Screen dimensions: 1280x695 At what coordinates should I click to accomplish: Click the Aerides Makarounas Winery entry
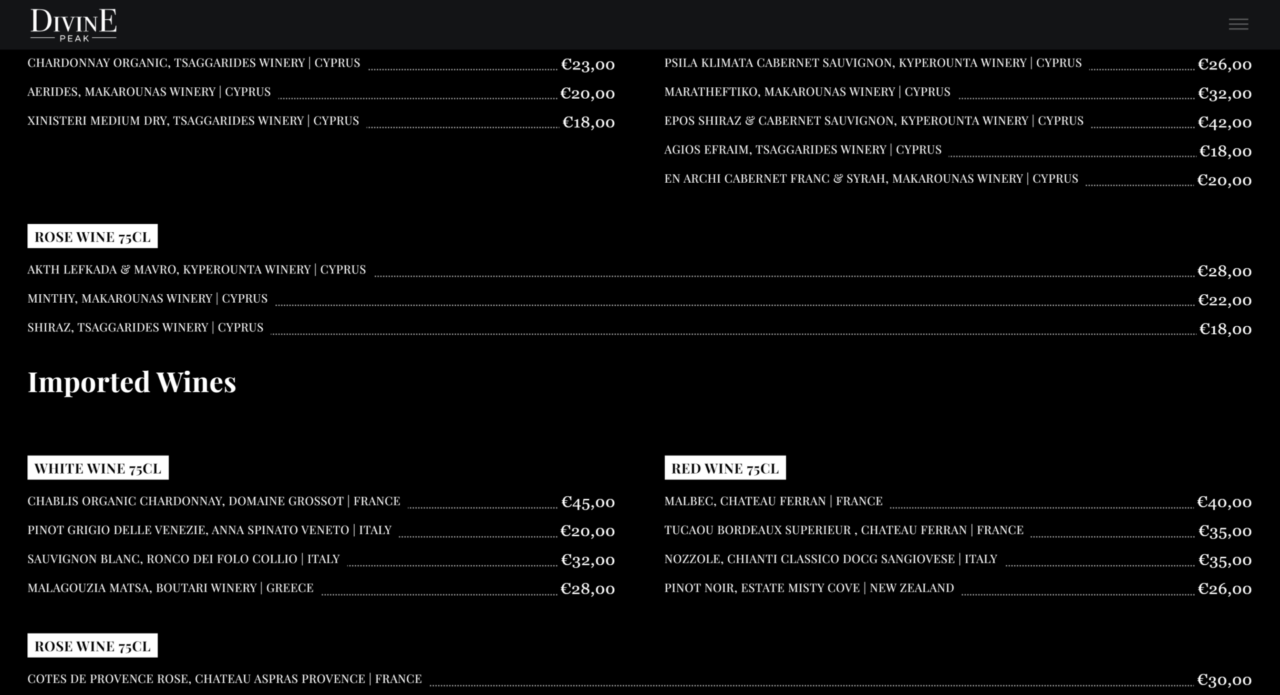click(149, 92)
